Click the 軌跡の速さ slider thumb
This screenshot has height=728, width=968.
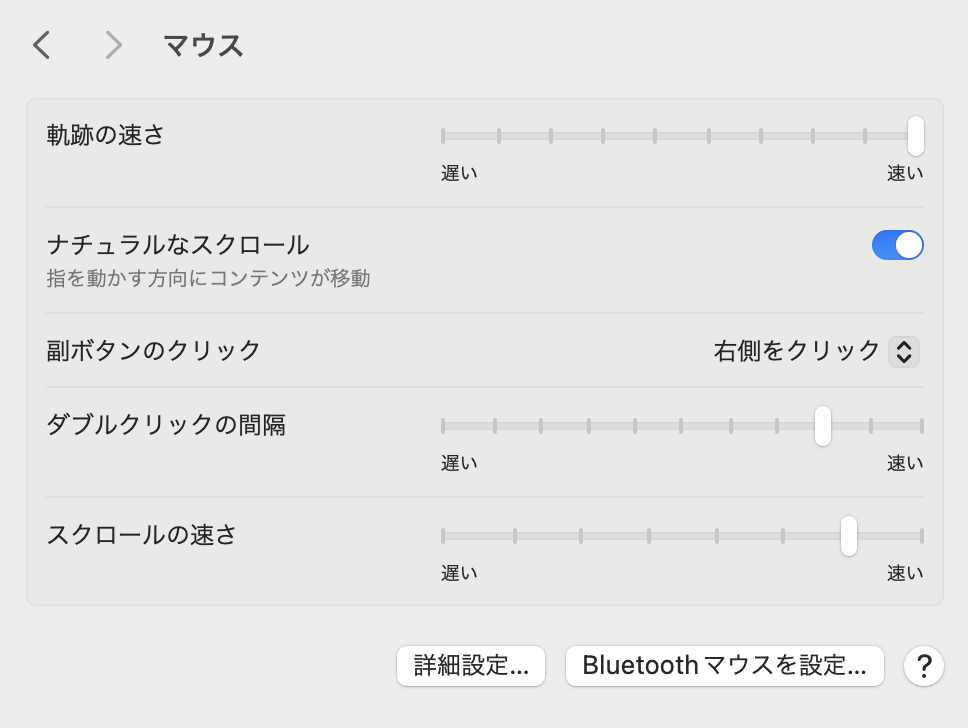[915, 135]
